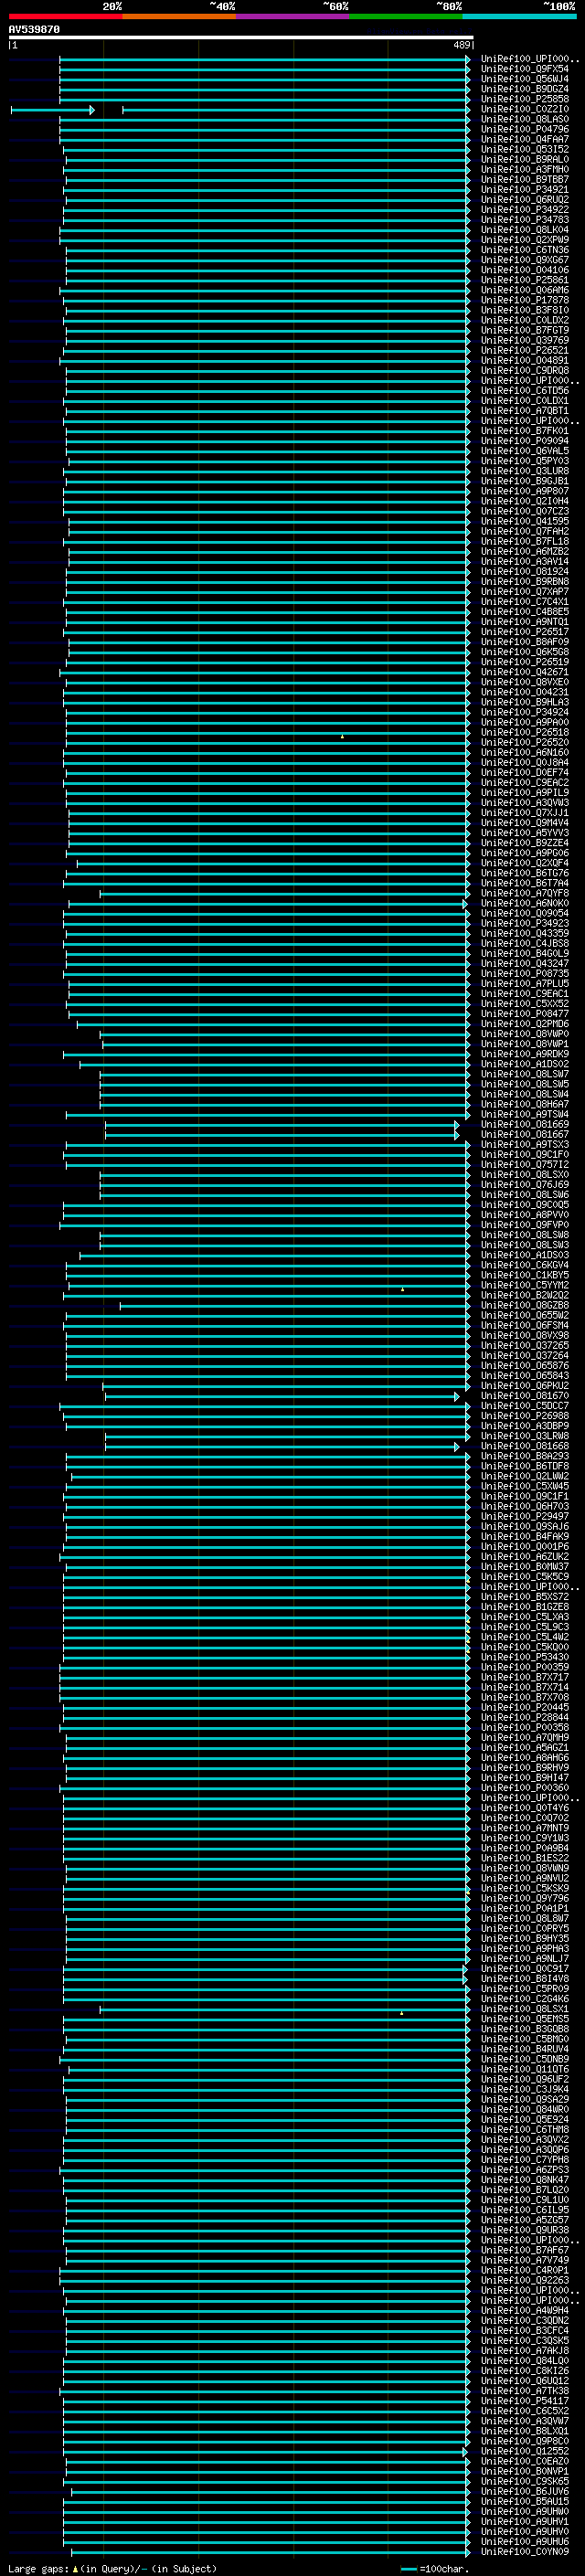The width and height of the screenshot is (585, 2576).
Task: Select hit label UniRef100_Q6VAL5
Action: pos(524,450)
